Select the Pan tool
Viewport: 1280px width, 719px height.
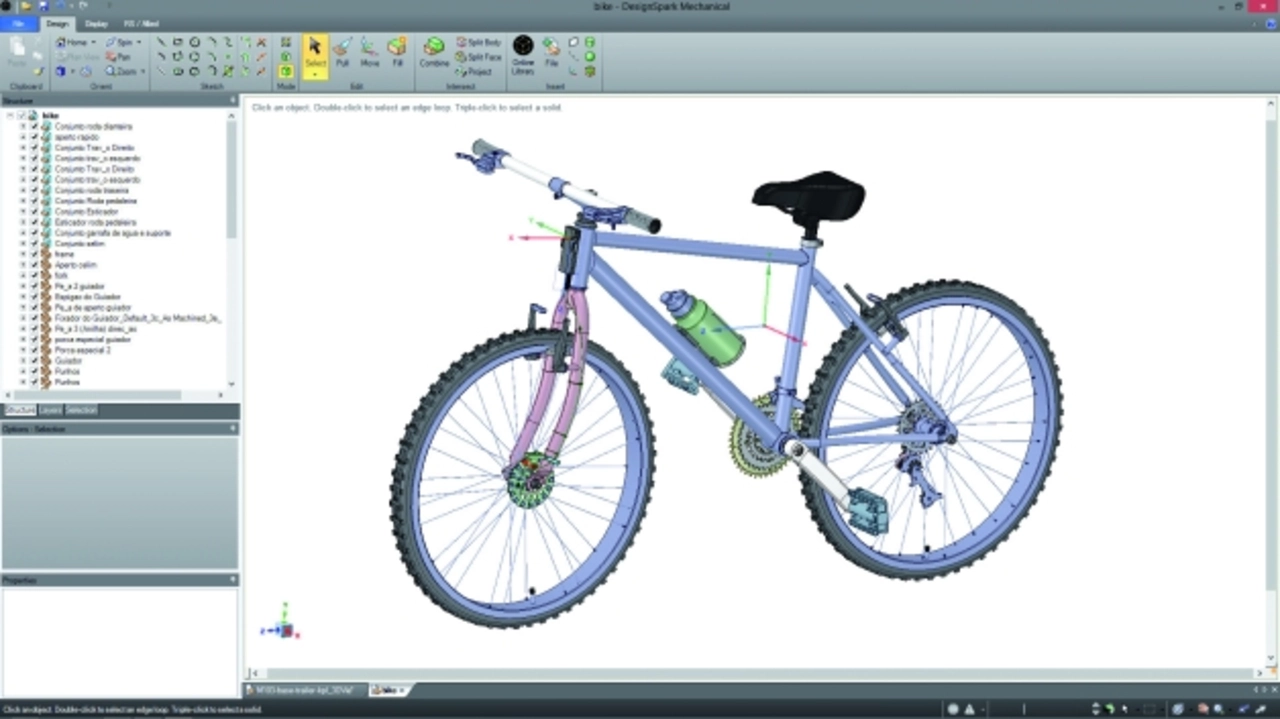point(119,57)
